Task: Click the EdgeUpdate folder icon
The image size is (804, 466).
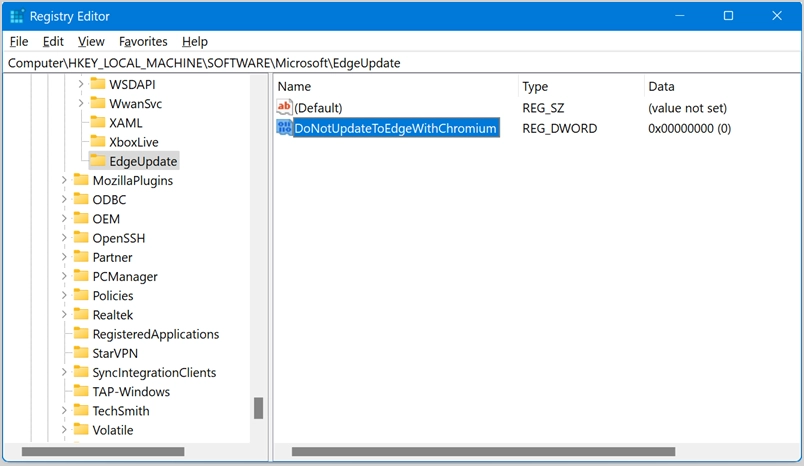Action: coord(97,160)
